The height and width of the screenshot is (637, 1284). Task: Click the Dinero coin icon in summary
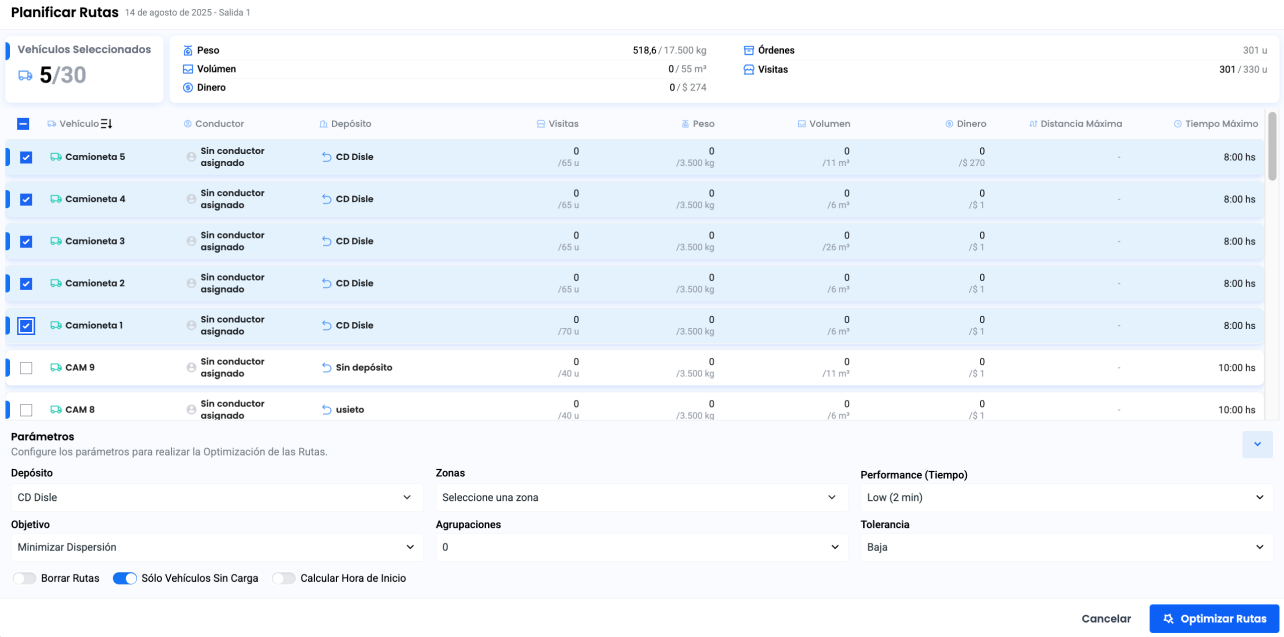point(188,88)
